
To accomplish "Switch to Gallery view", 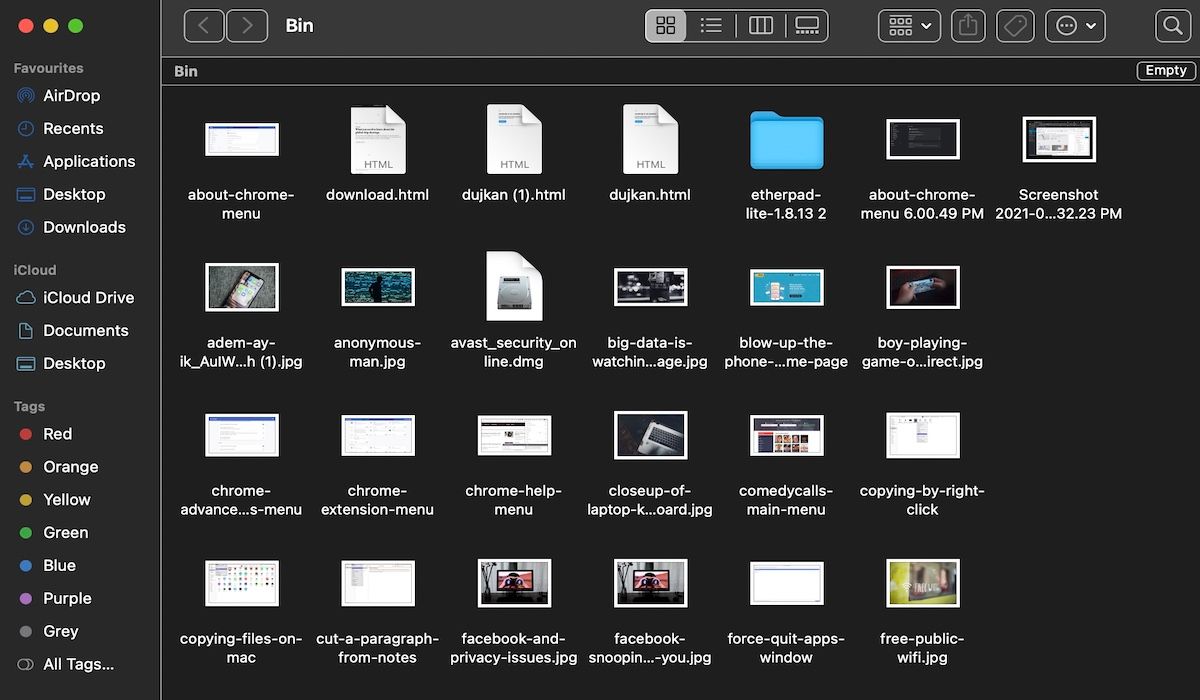I will coord(807,25).
